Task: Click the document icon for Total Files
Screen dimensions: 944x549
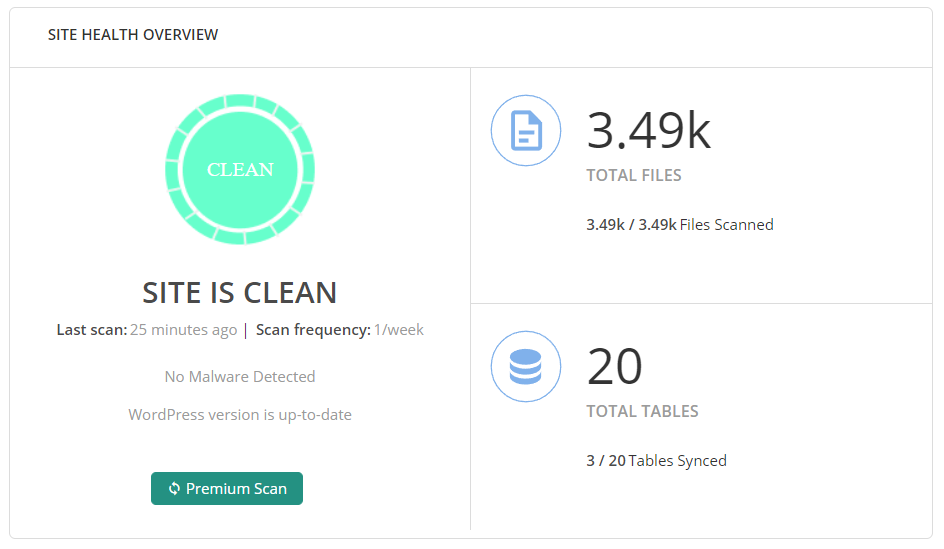Action: (x=526, y=130)
